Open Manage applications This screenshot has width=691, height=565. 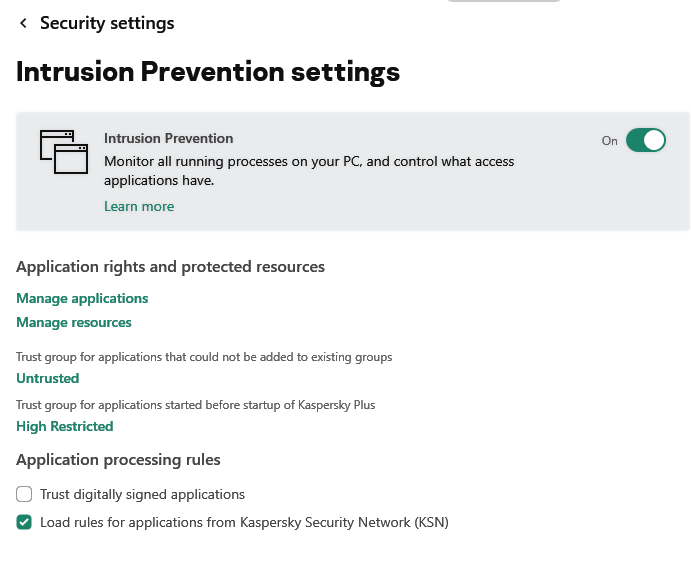pyautogui.click(x=82, y=298)
